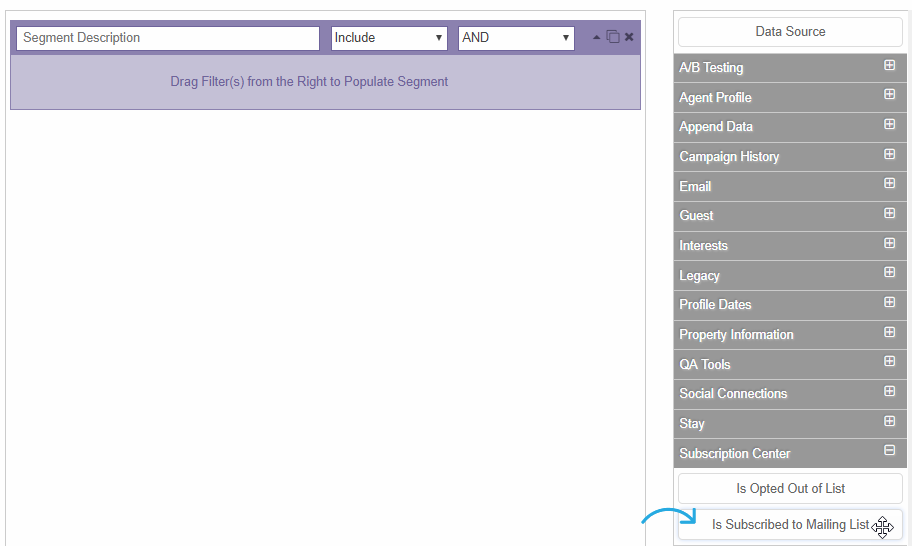This screenshot has width=912, height=546.
Task: Expand Profile Dates with its plus icon
Action: (889, 302)
